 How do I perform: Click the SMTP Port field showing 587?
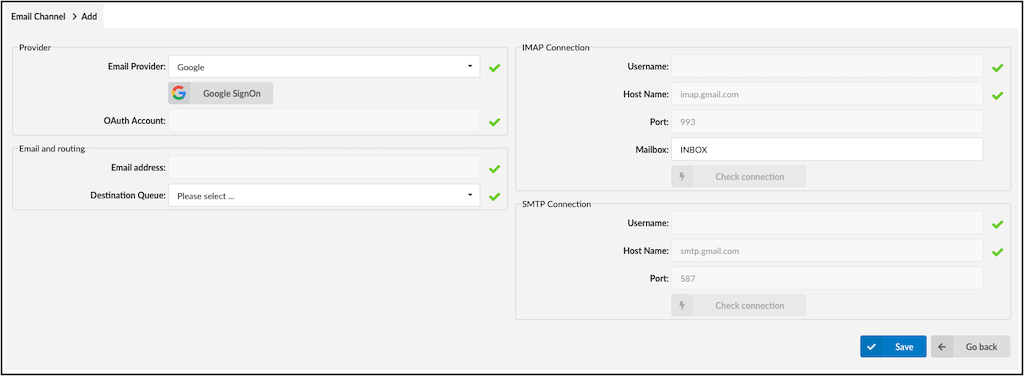point(827,278)
